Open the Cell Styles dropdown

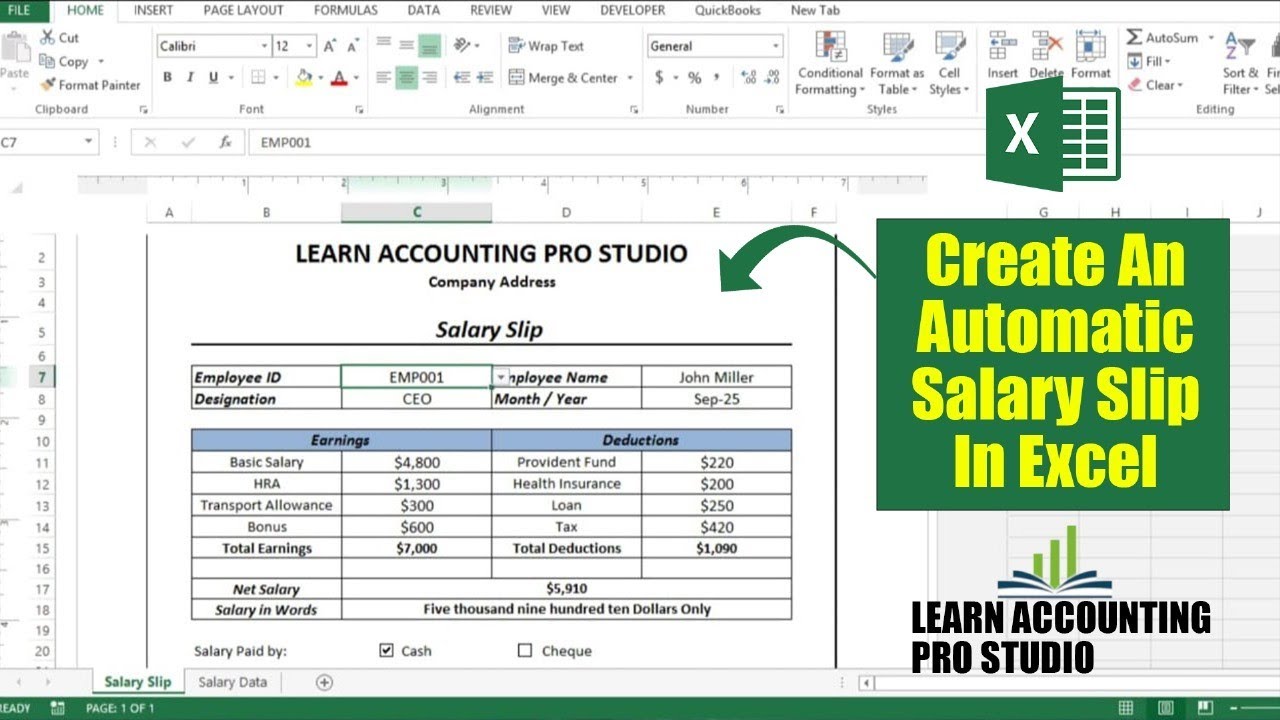tap(949, 63)
